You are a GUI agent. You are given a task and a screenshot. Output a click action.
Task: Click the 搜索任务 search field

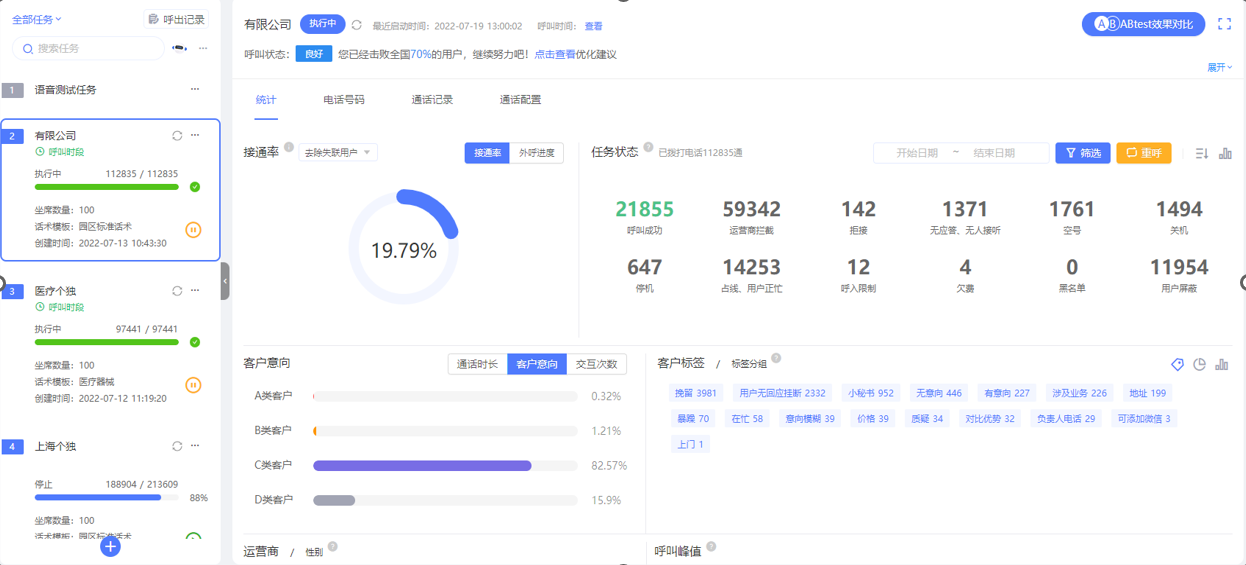(88, 48)
